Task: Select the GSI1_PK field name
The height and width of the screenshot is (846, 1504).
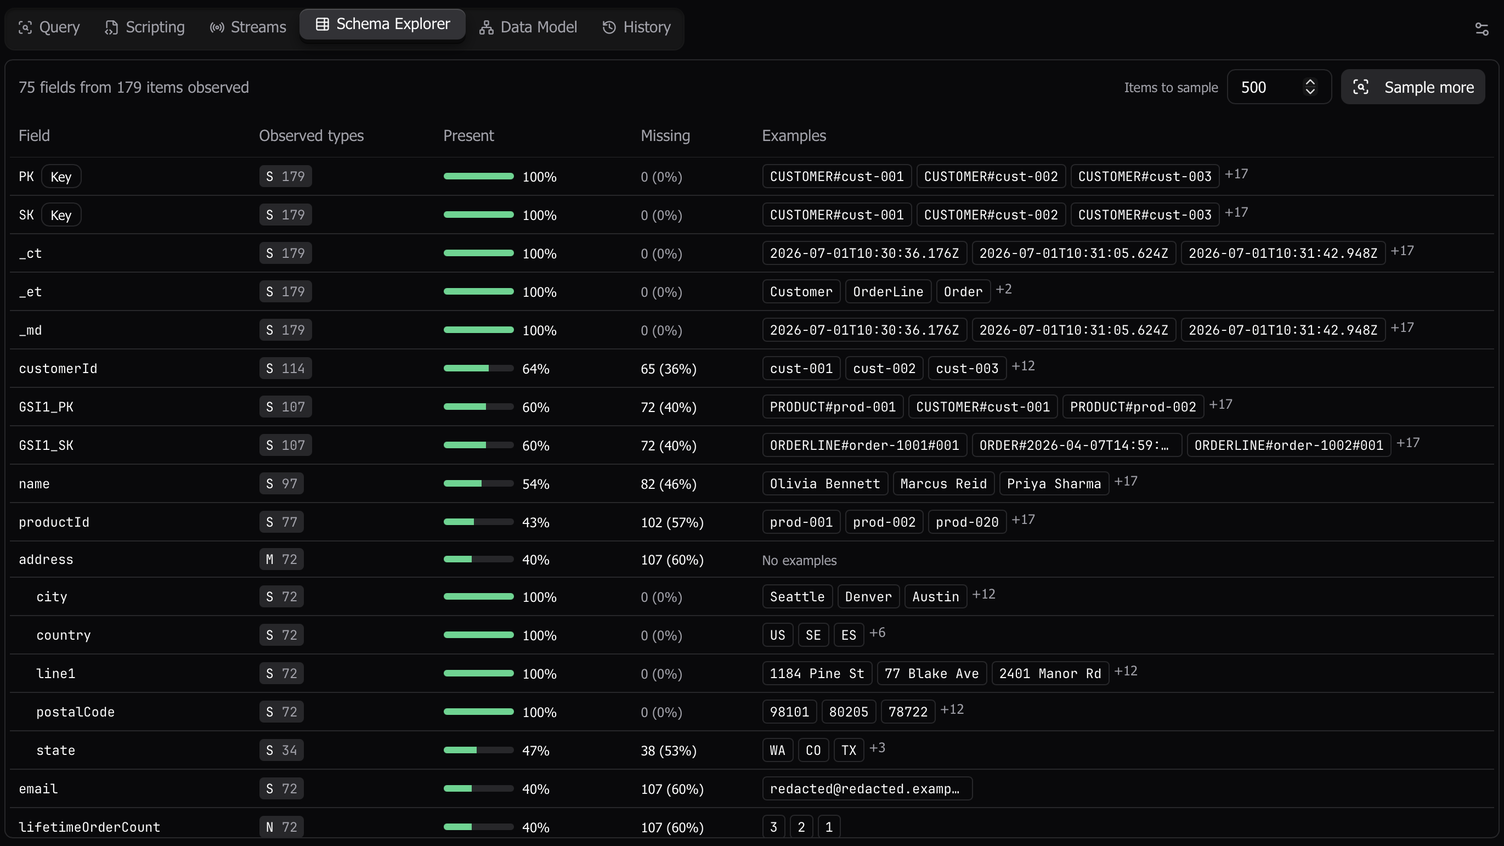Action: click(x=46, y=407)
